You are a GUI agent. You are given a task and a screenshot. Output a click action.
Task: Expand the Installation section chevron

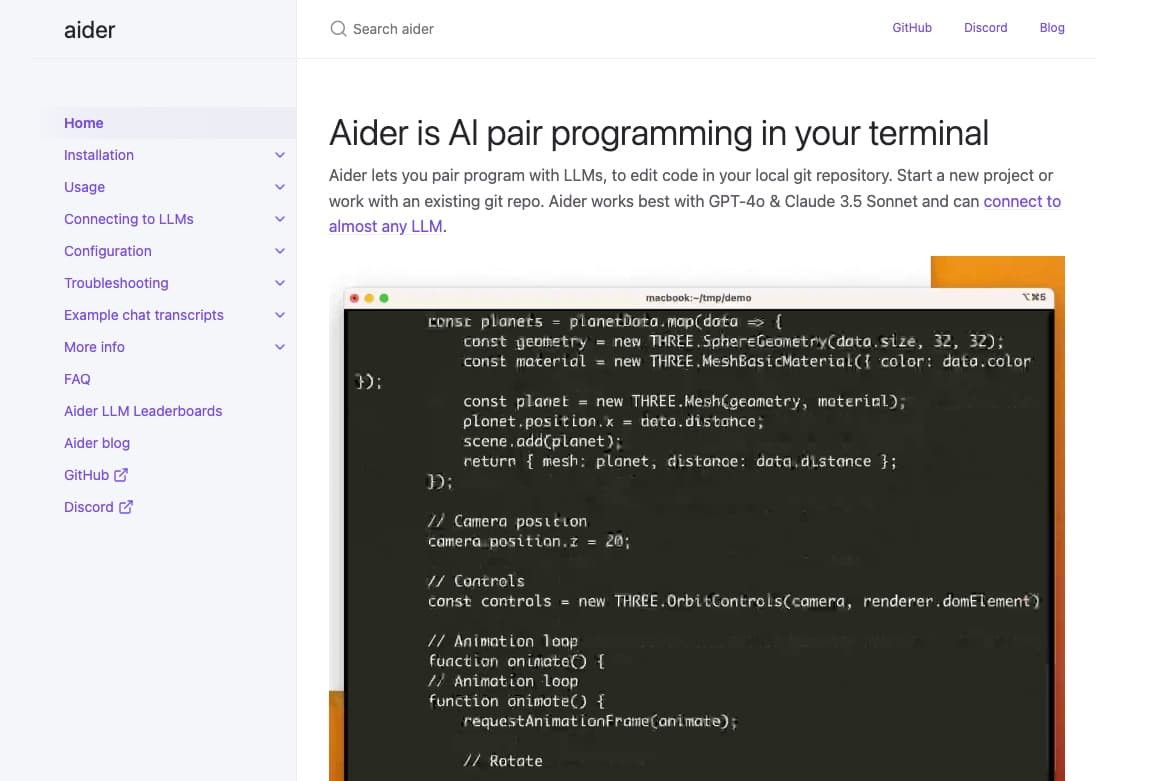click(x=280, y=155)
